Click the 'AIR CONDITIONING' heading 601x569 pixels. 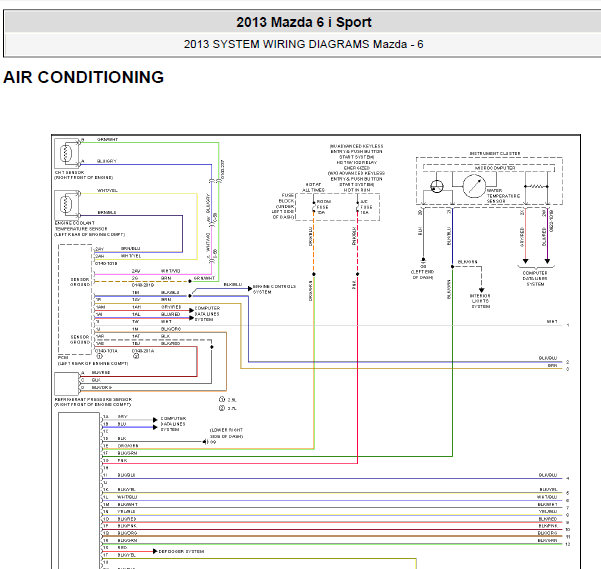84,77
